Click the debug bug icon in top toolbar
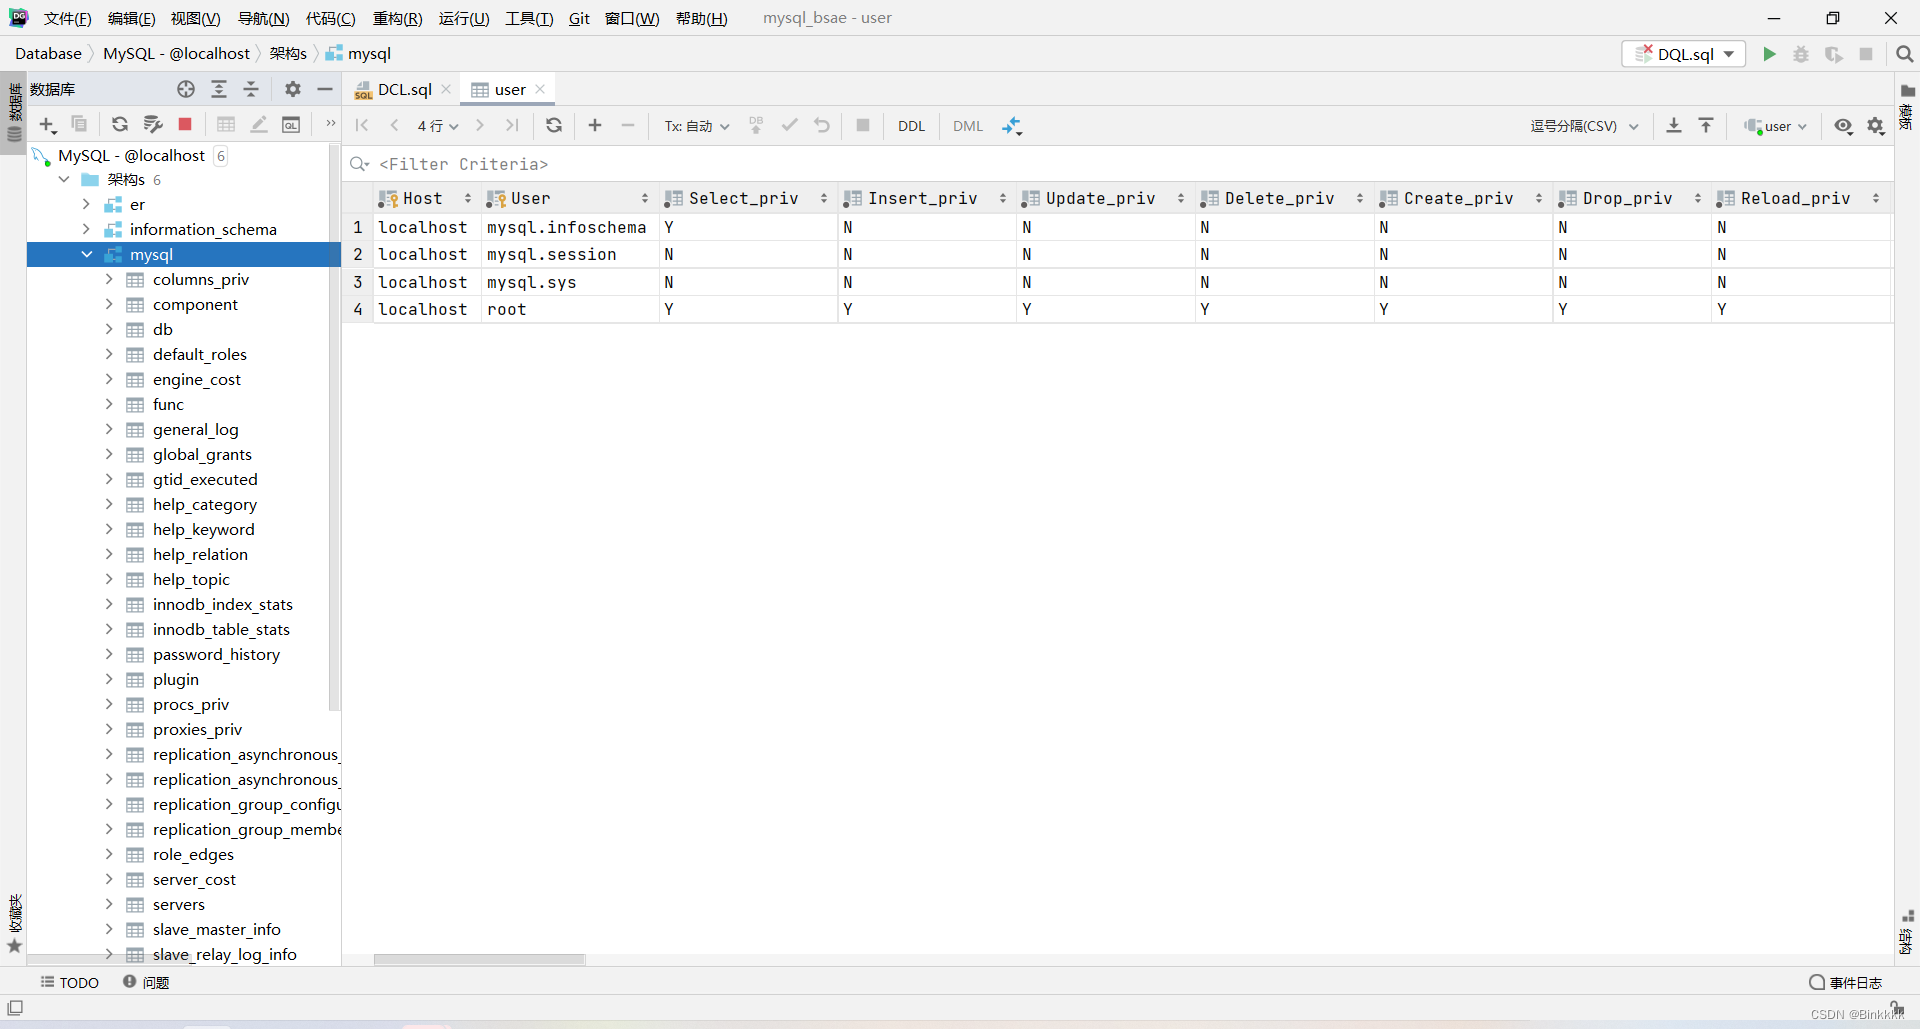The image size is (1920, 1029). click(x=1801, y=54)
